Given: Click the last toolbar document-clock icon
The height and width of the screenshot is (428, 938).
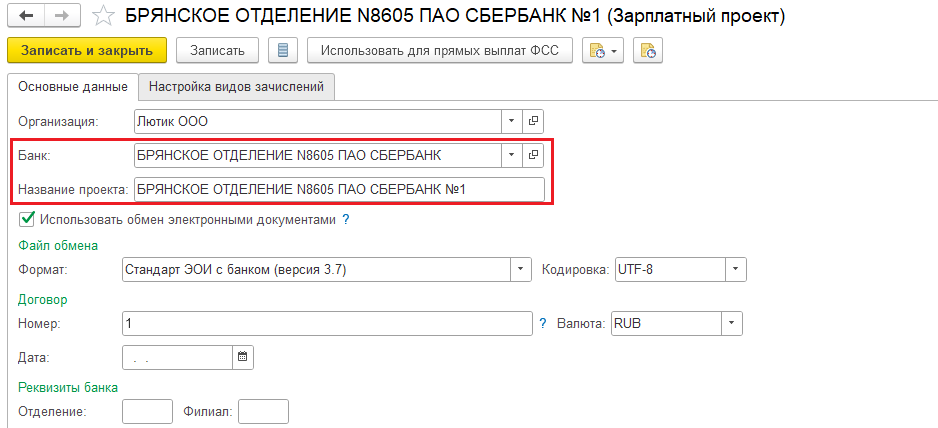Looking at the screenshot, I should tap(648, 51).
